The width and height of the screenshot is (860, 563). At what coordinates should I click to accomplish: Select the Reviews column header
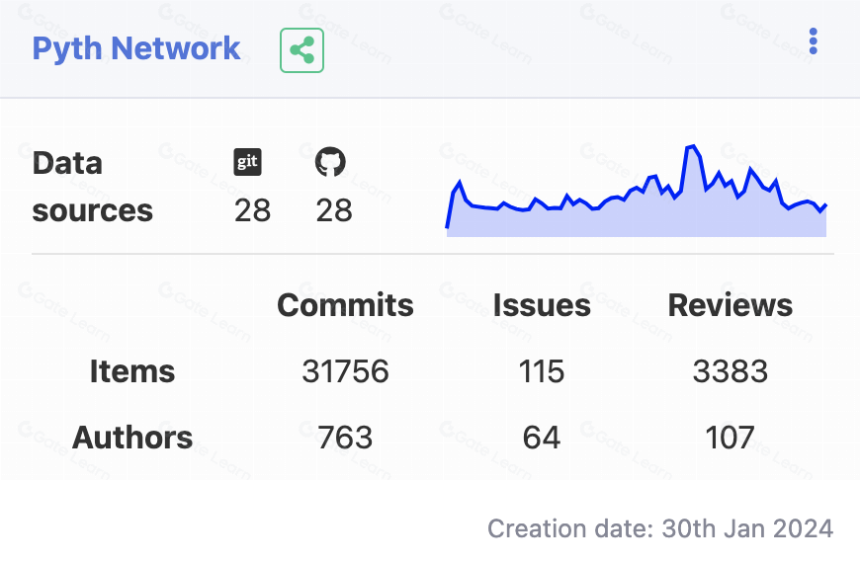click(x=730, y=305)
